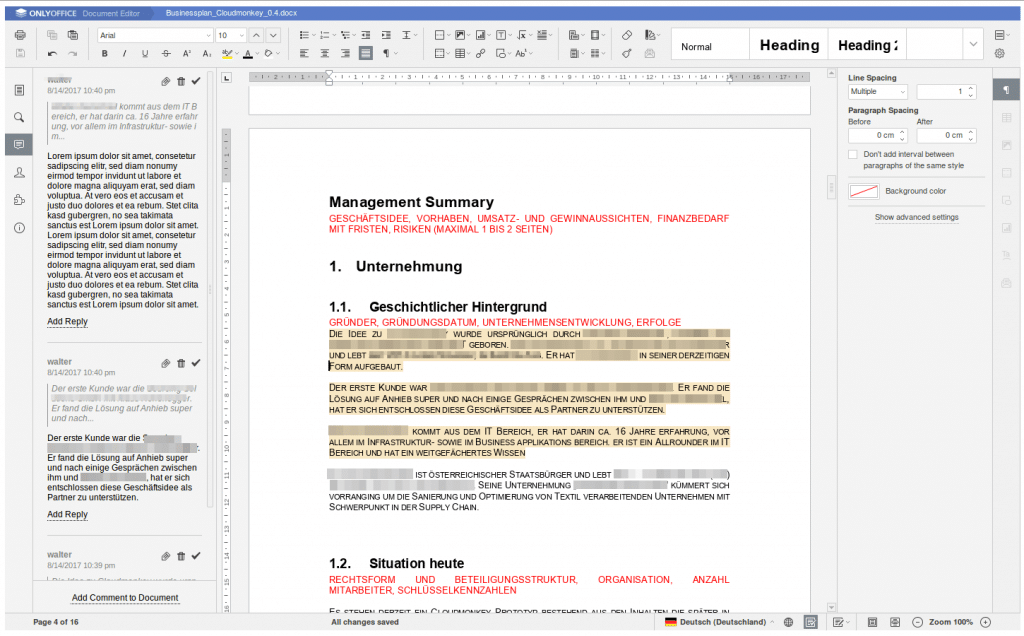Click Add Comment to Document

pos(125,598)
